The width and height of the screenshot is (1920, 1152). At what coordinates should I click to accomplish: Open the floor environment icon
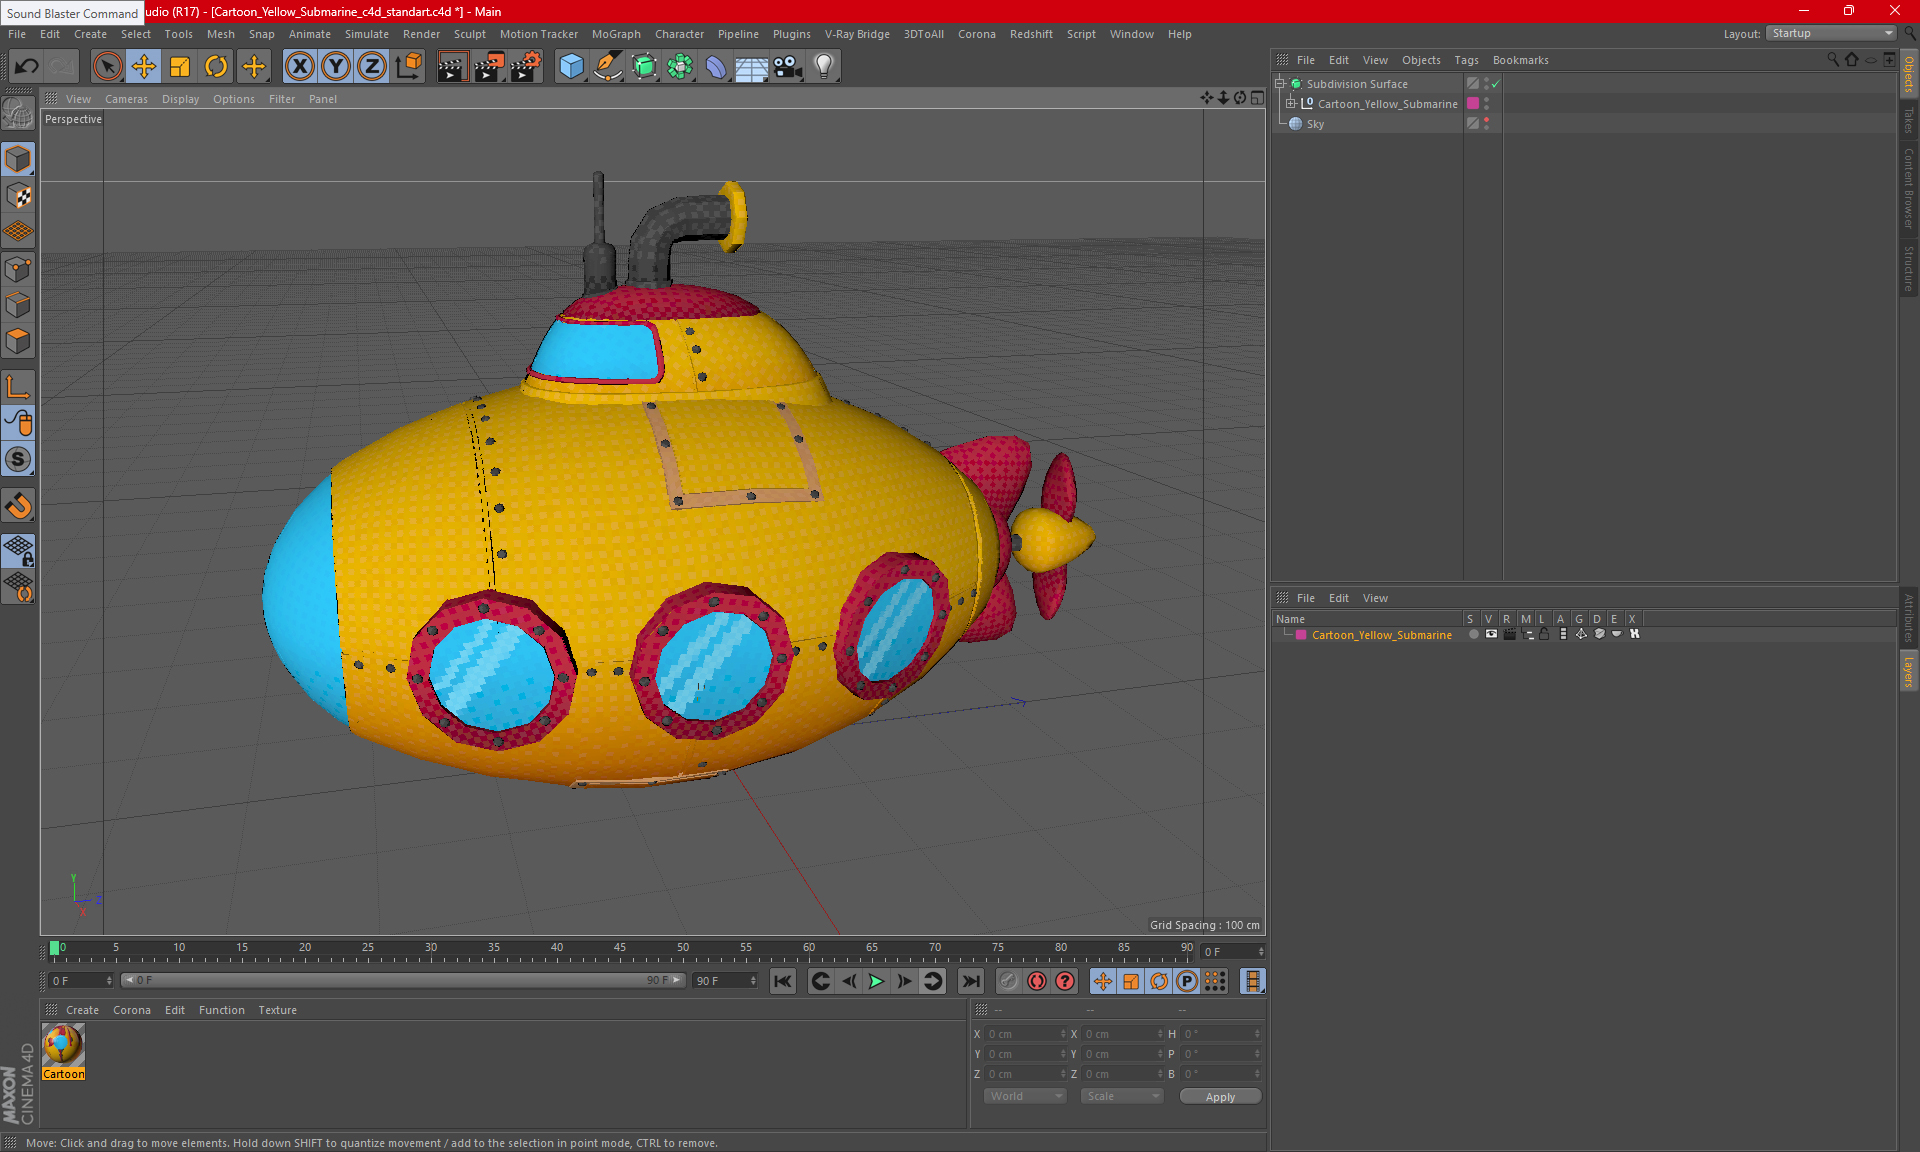point(751,67)
